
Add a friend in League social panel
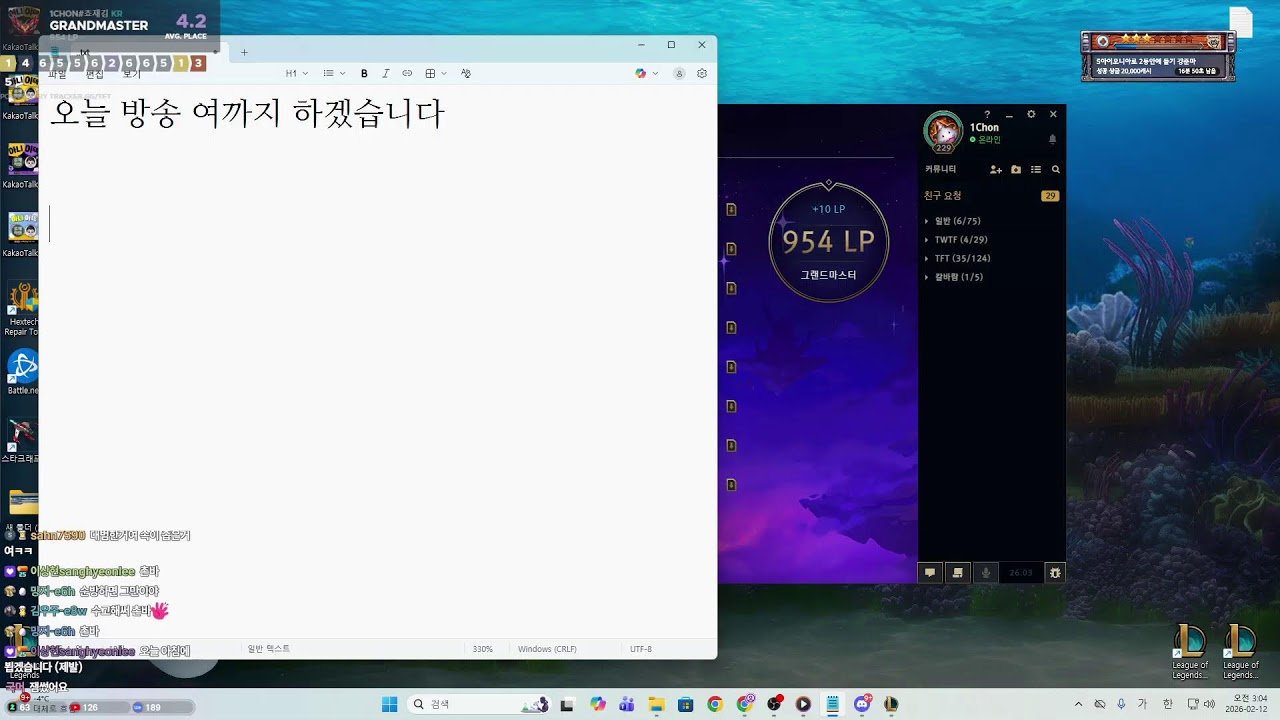pos(996,170)
